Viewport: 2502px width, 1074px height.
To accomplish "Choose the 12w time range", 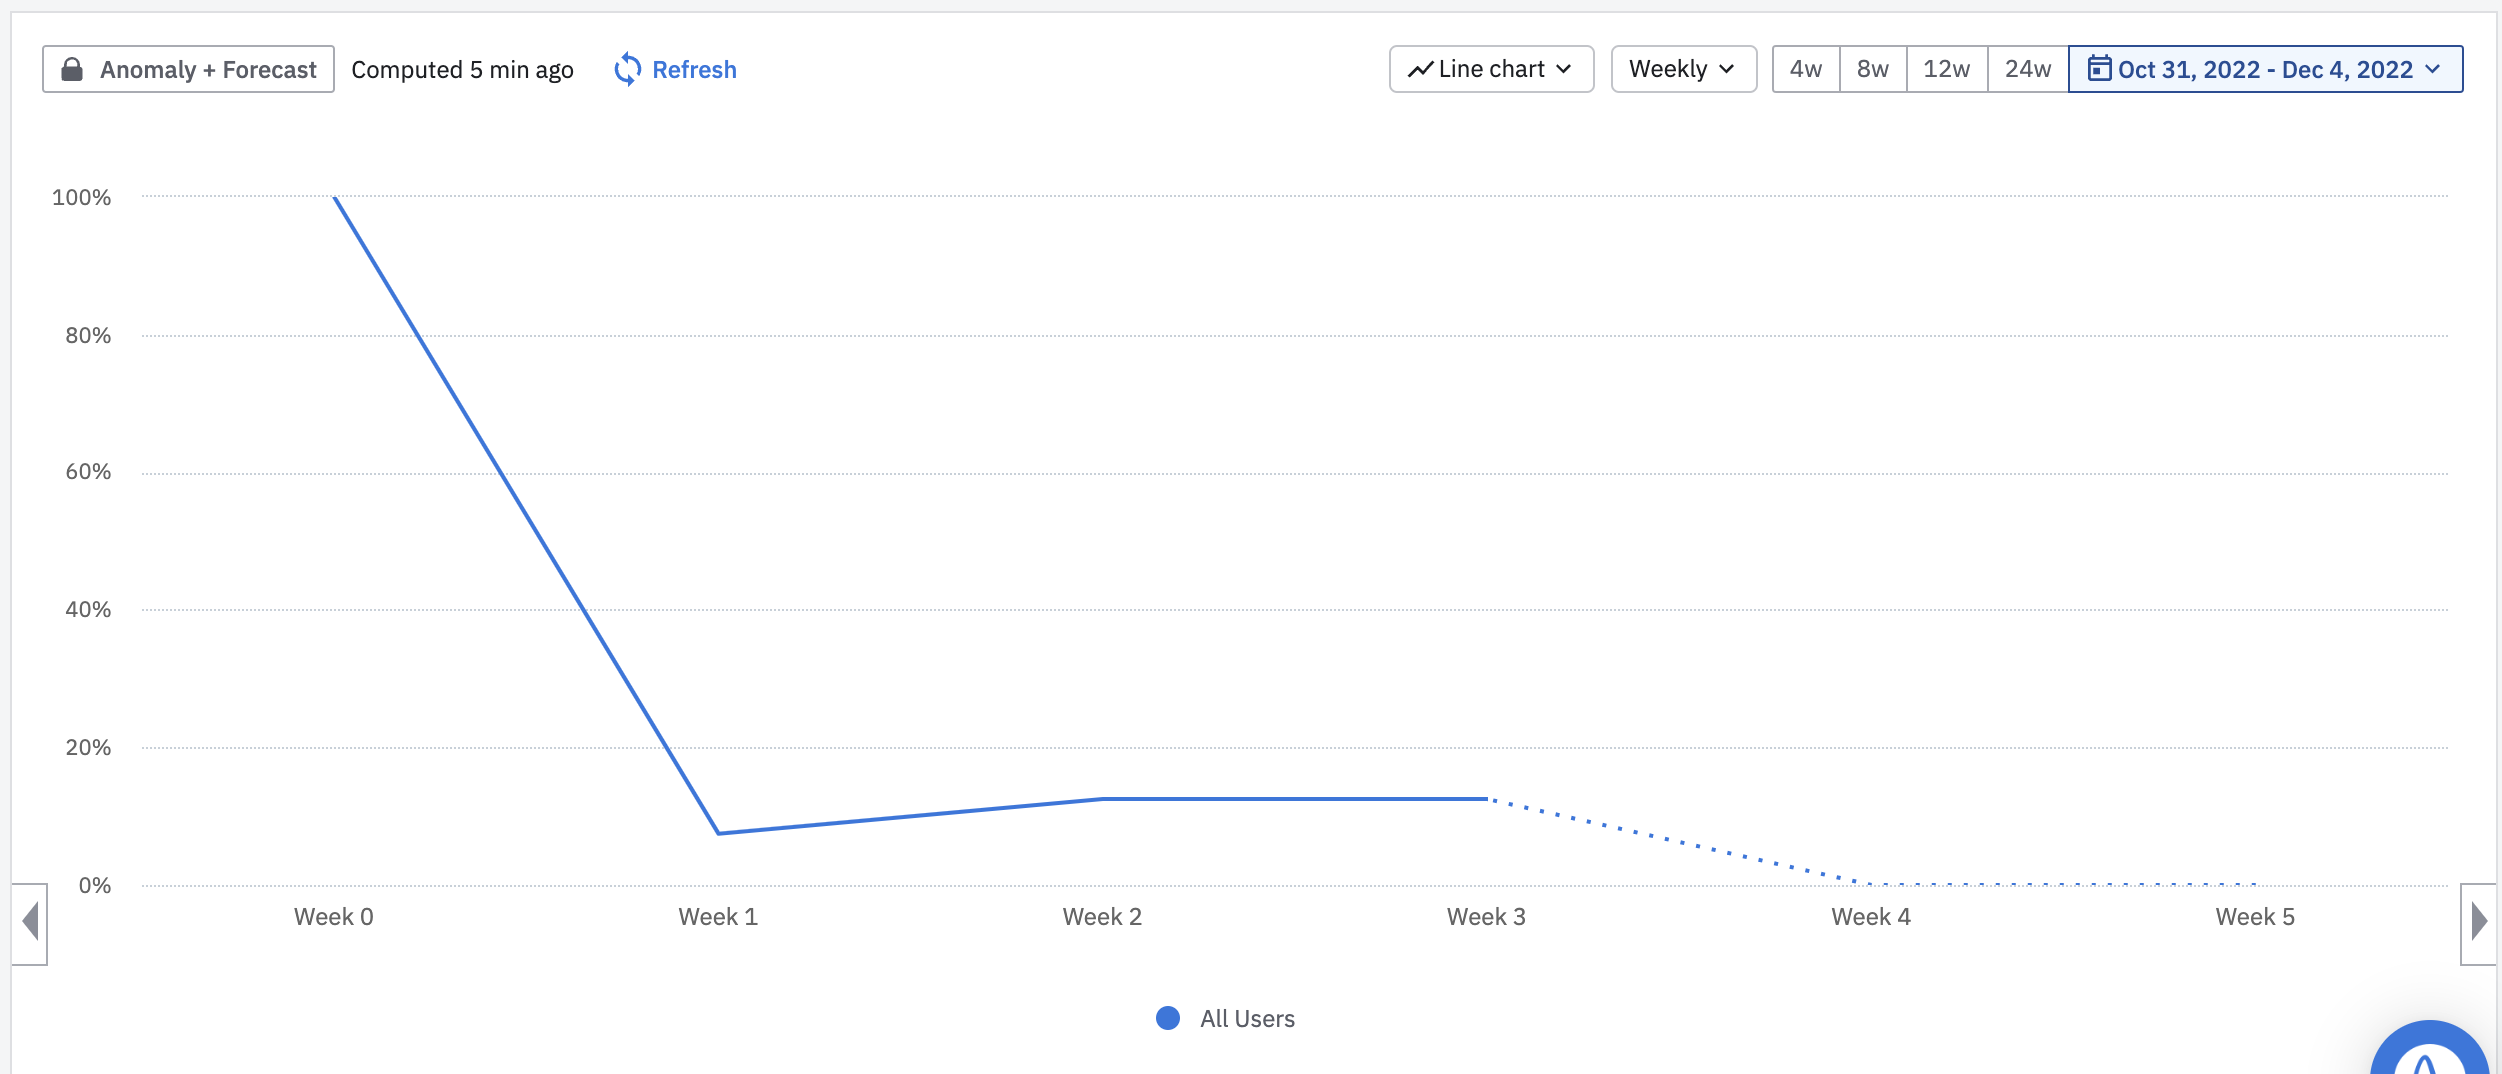I will point(1946,69).
